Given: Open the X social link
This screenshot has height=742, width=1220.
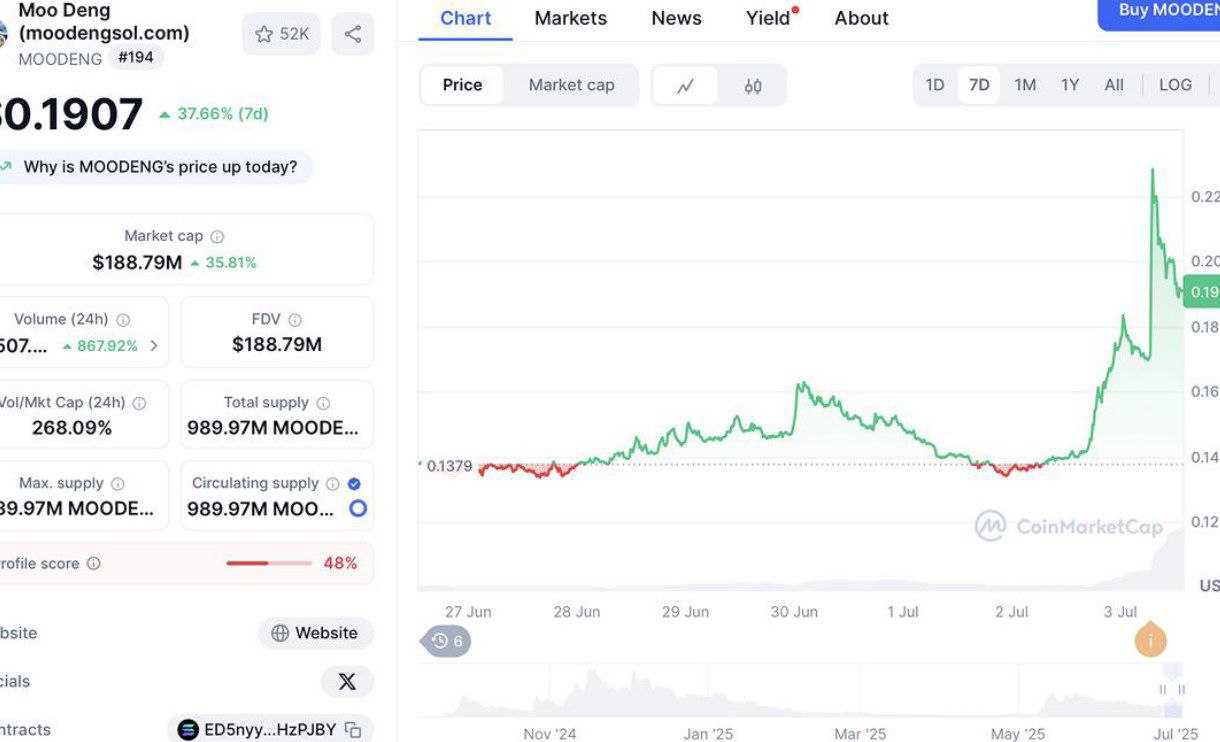Looking at the screenshot, I should click(347, 682).
